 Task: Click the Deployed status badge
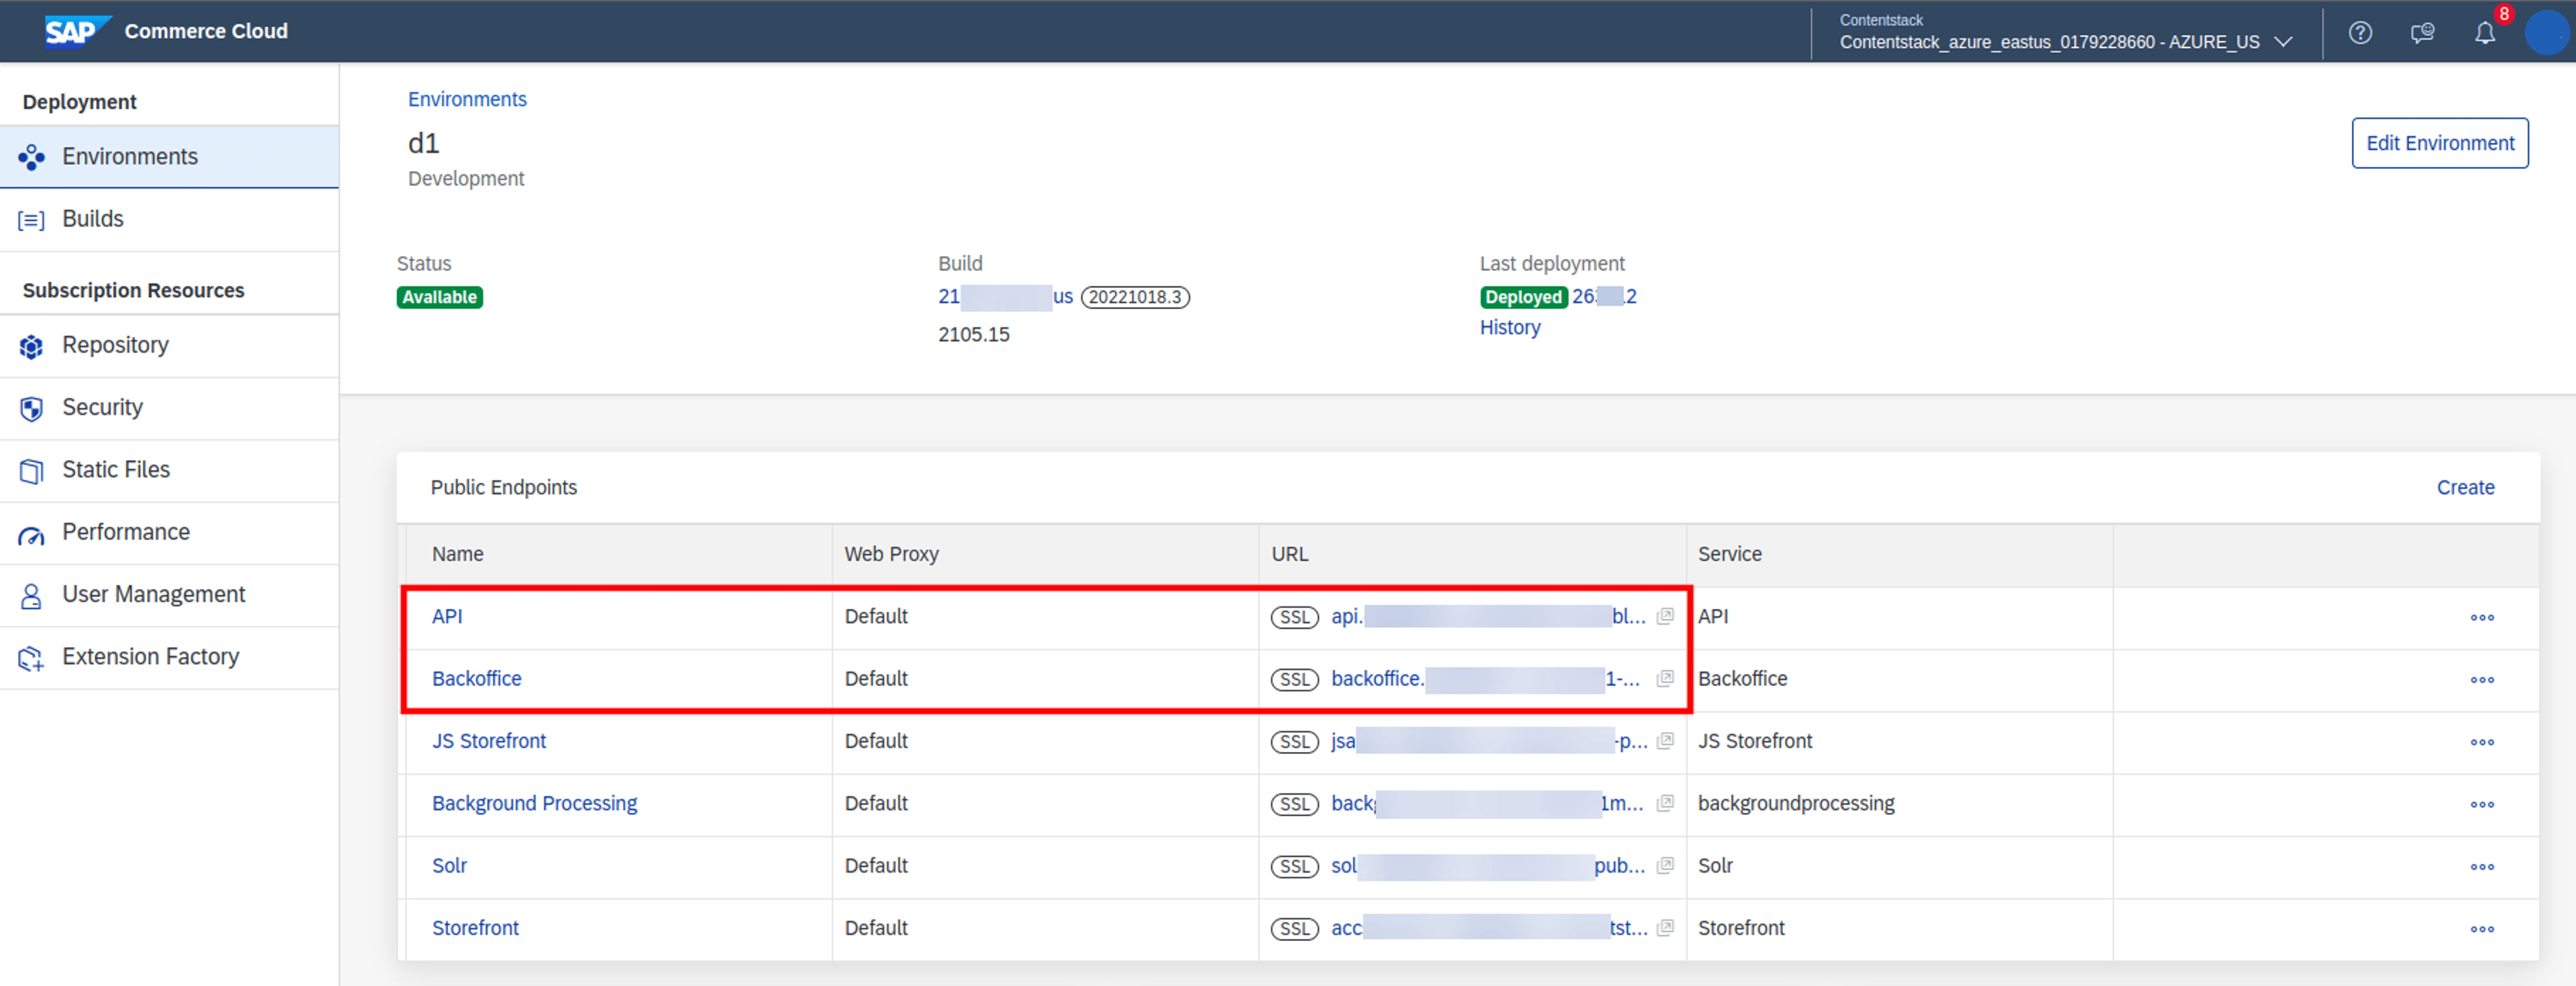(1523, 297)
